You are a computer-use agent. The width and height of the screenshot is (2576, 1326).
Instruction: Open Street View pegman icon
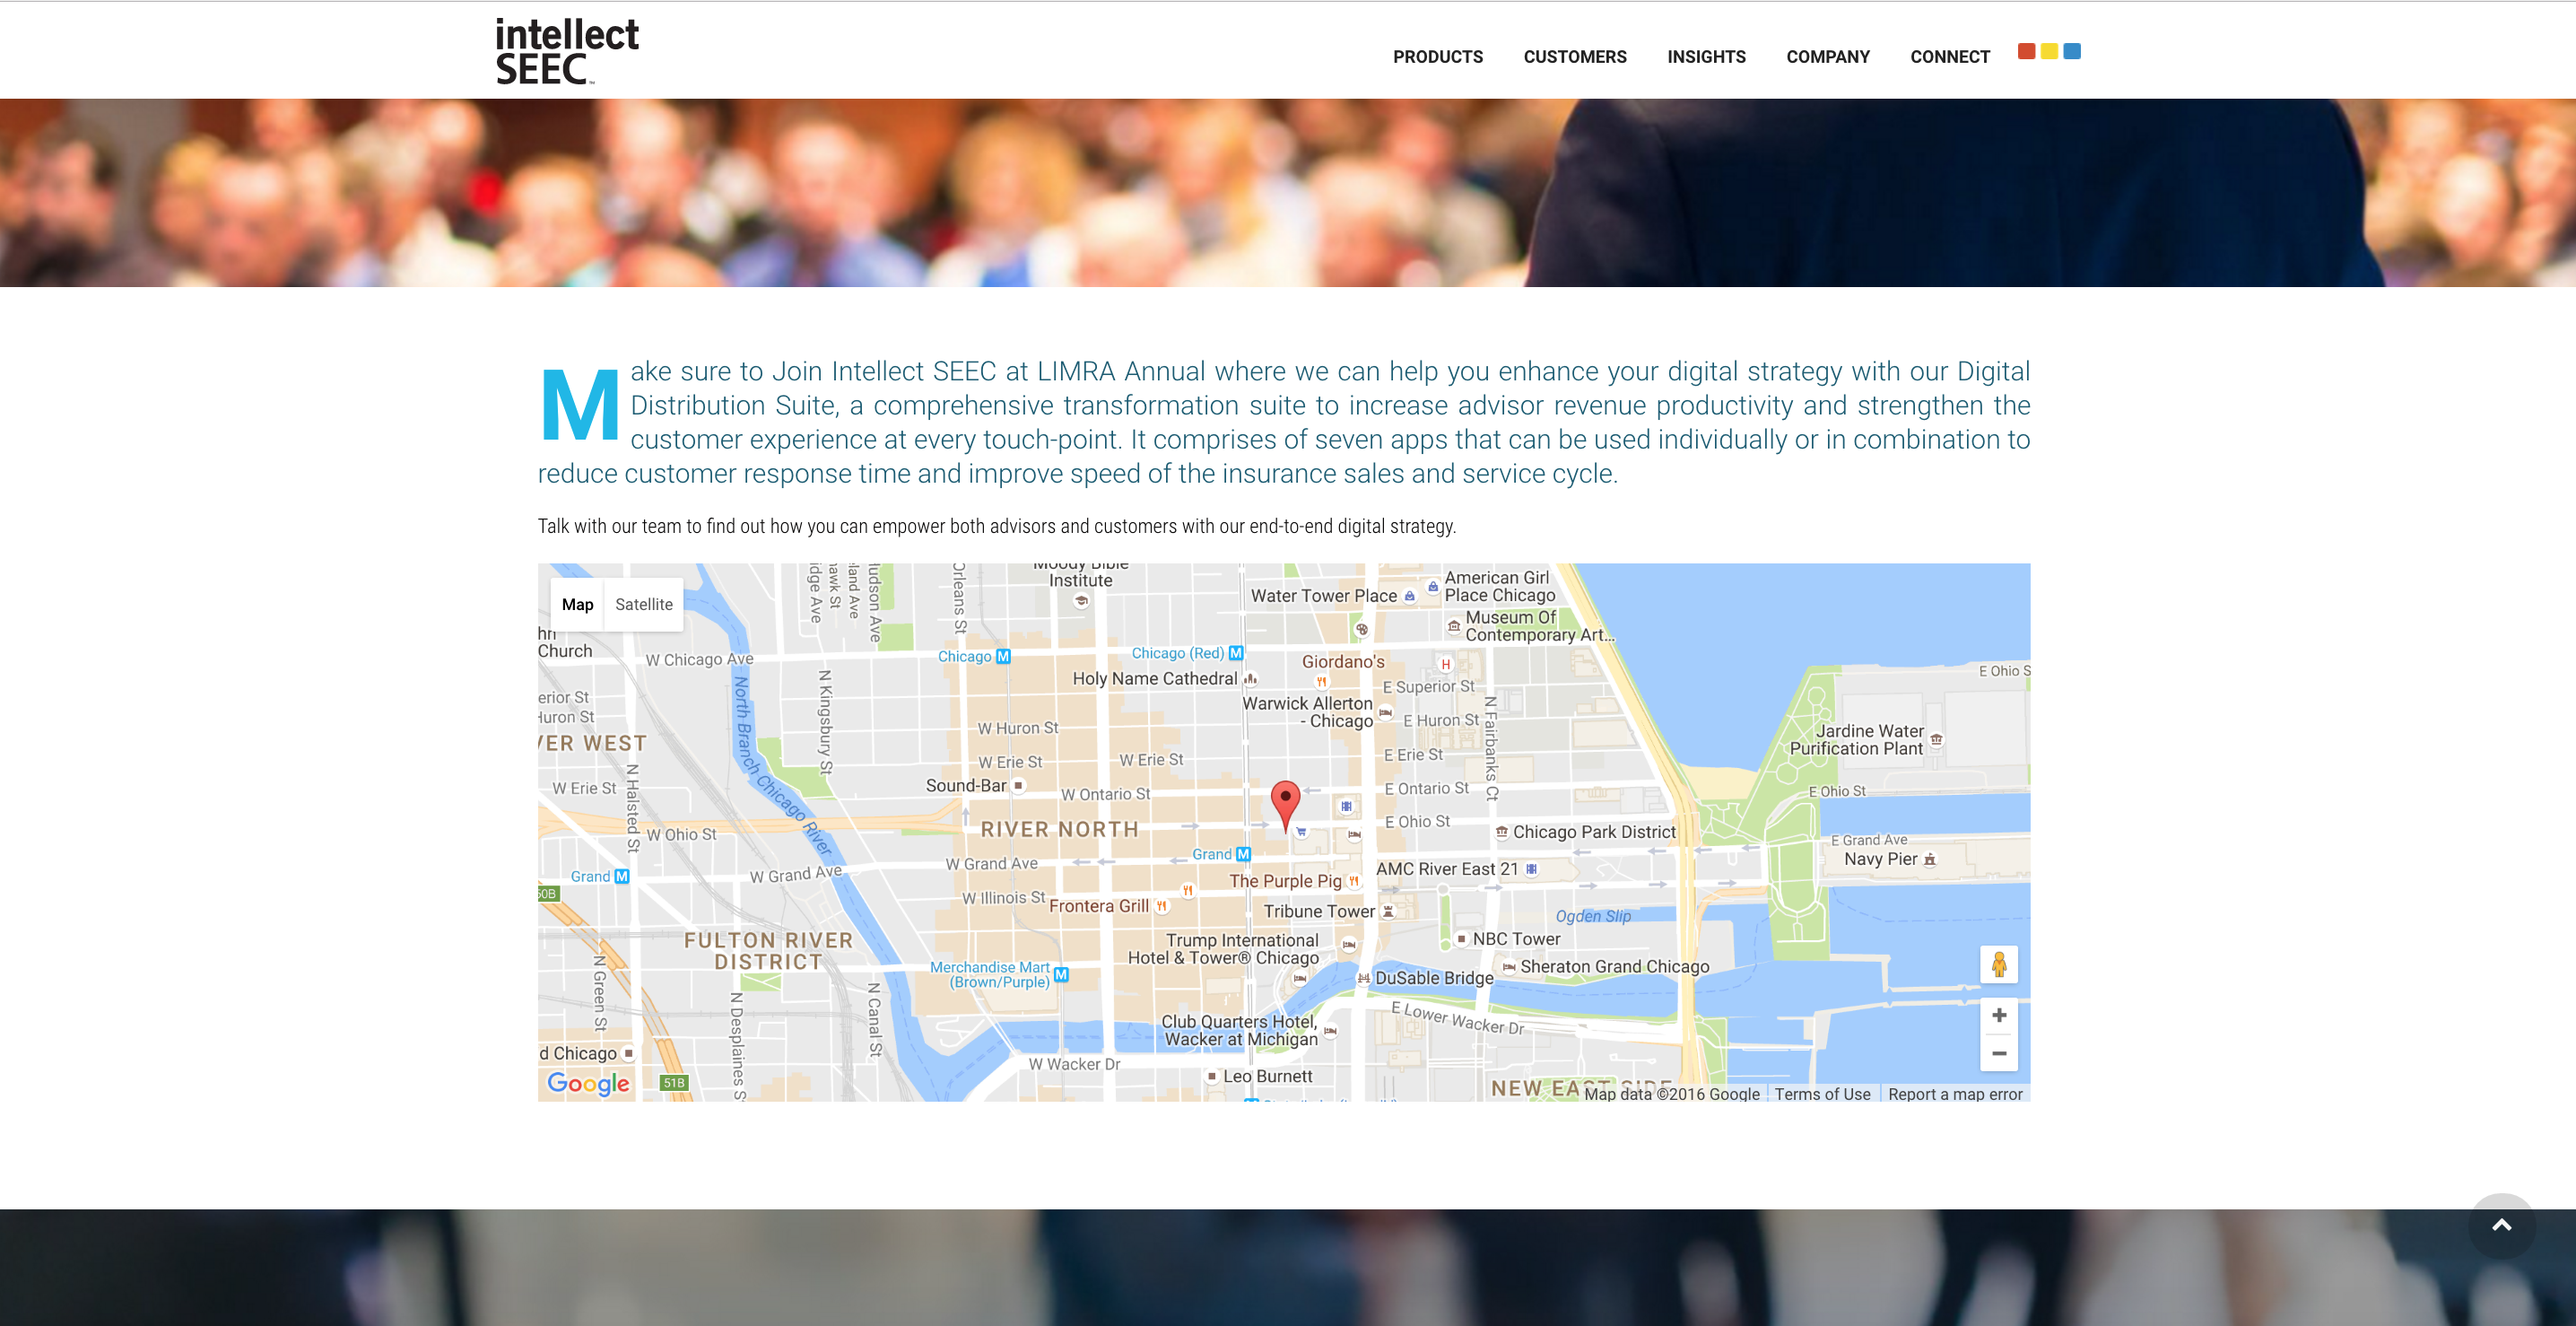pos(1998,964)
